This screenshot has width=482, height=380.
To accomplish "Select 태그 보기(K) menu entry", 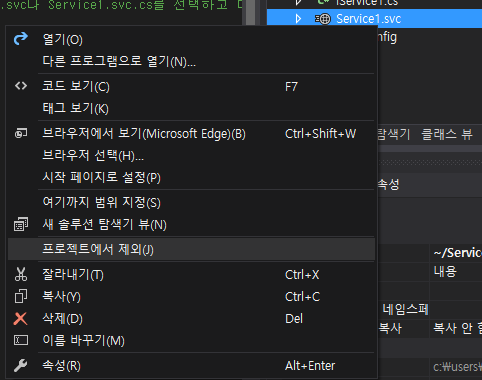I will tap(191, 108).
